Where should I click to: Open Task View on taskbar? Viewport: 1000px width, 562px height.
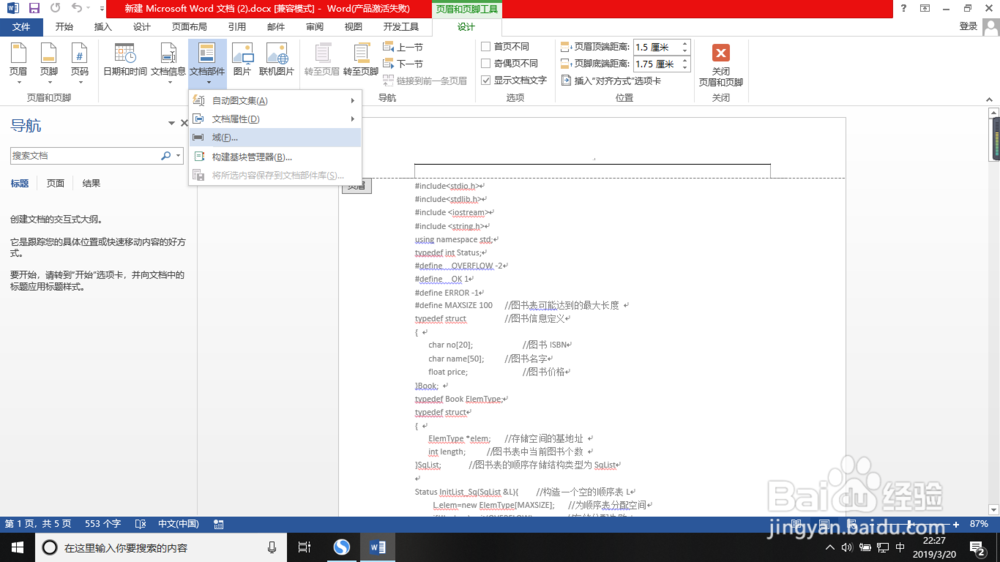pyautogui.click(x=304, y=547)
